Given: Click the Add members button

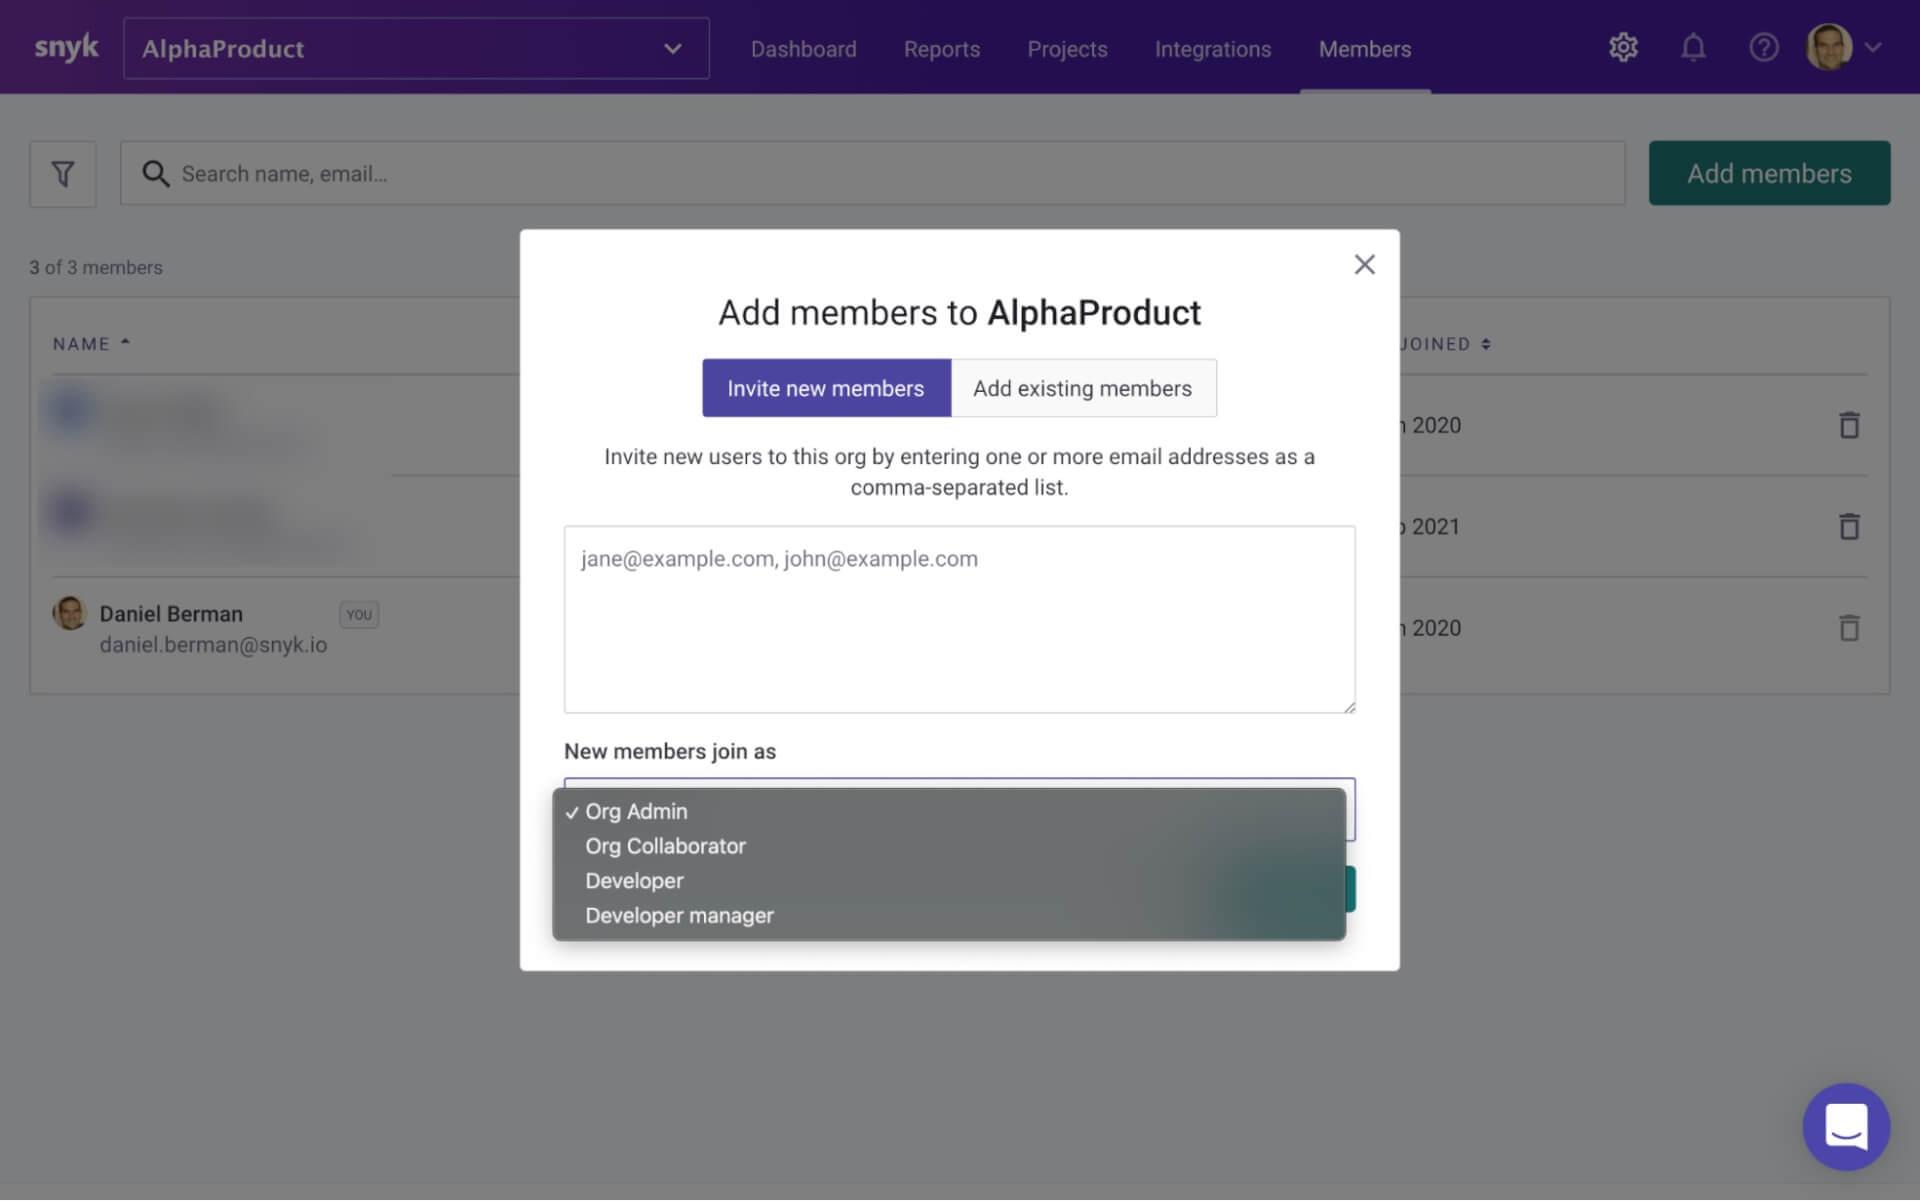Looking at the screenshot, I should coord(1769,174).
